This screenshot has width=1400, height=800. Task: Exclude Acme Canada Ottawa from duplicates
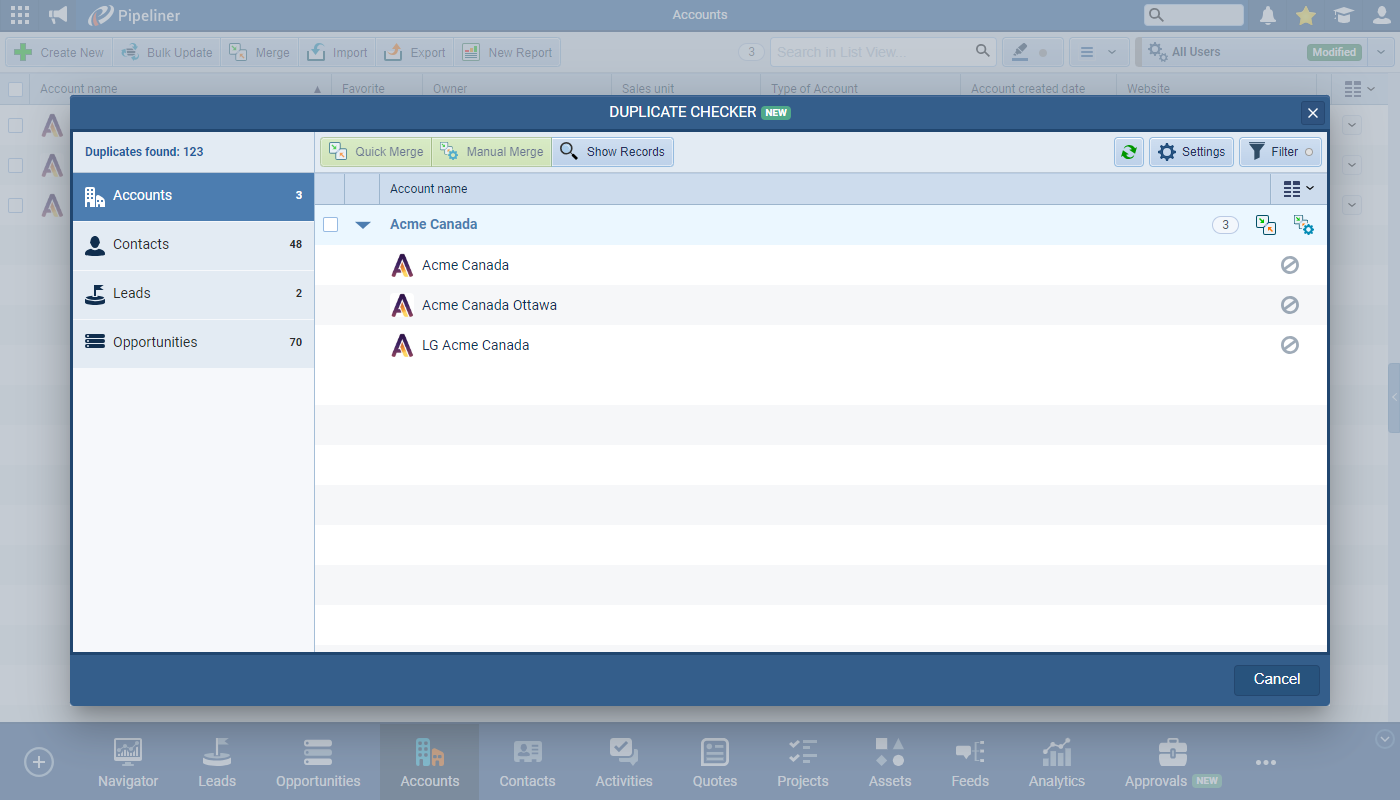click(x=1290, y=305)
